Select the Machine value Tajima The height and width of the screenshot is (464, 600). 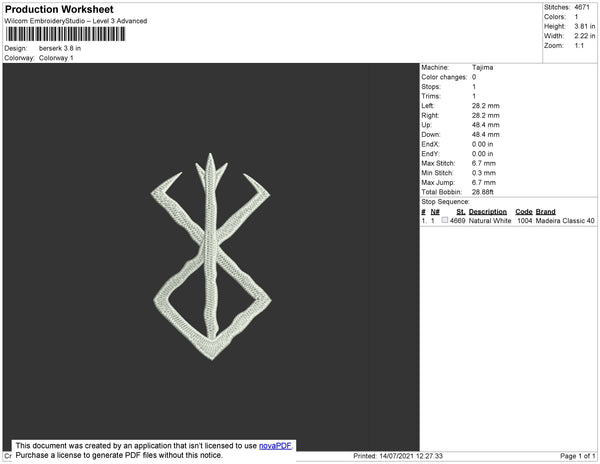[x=483, y=67]
